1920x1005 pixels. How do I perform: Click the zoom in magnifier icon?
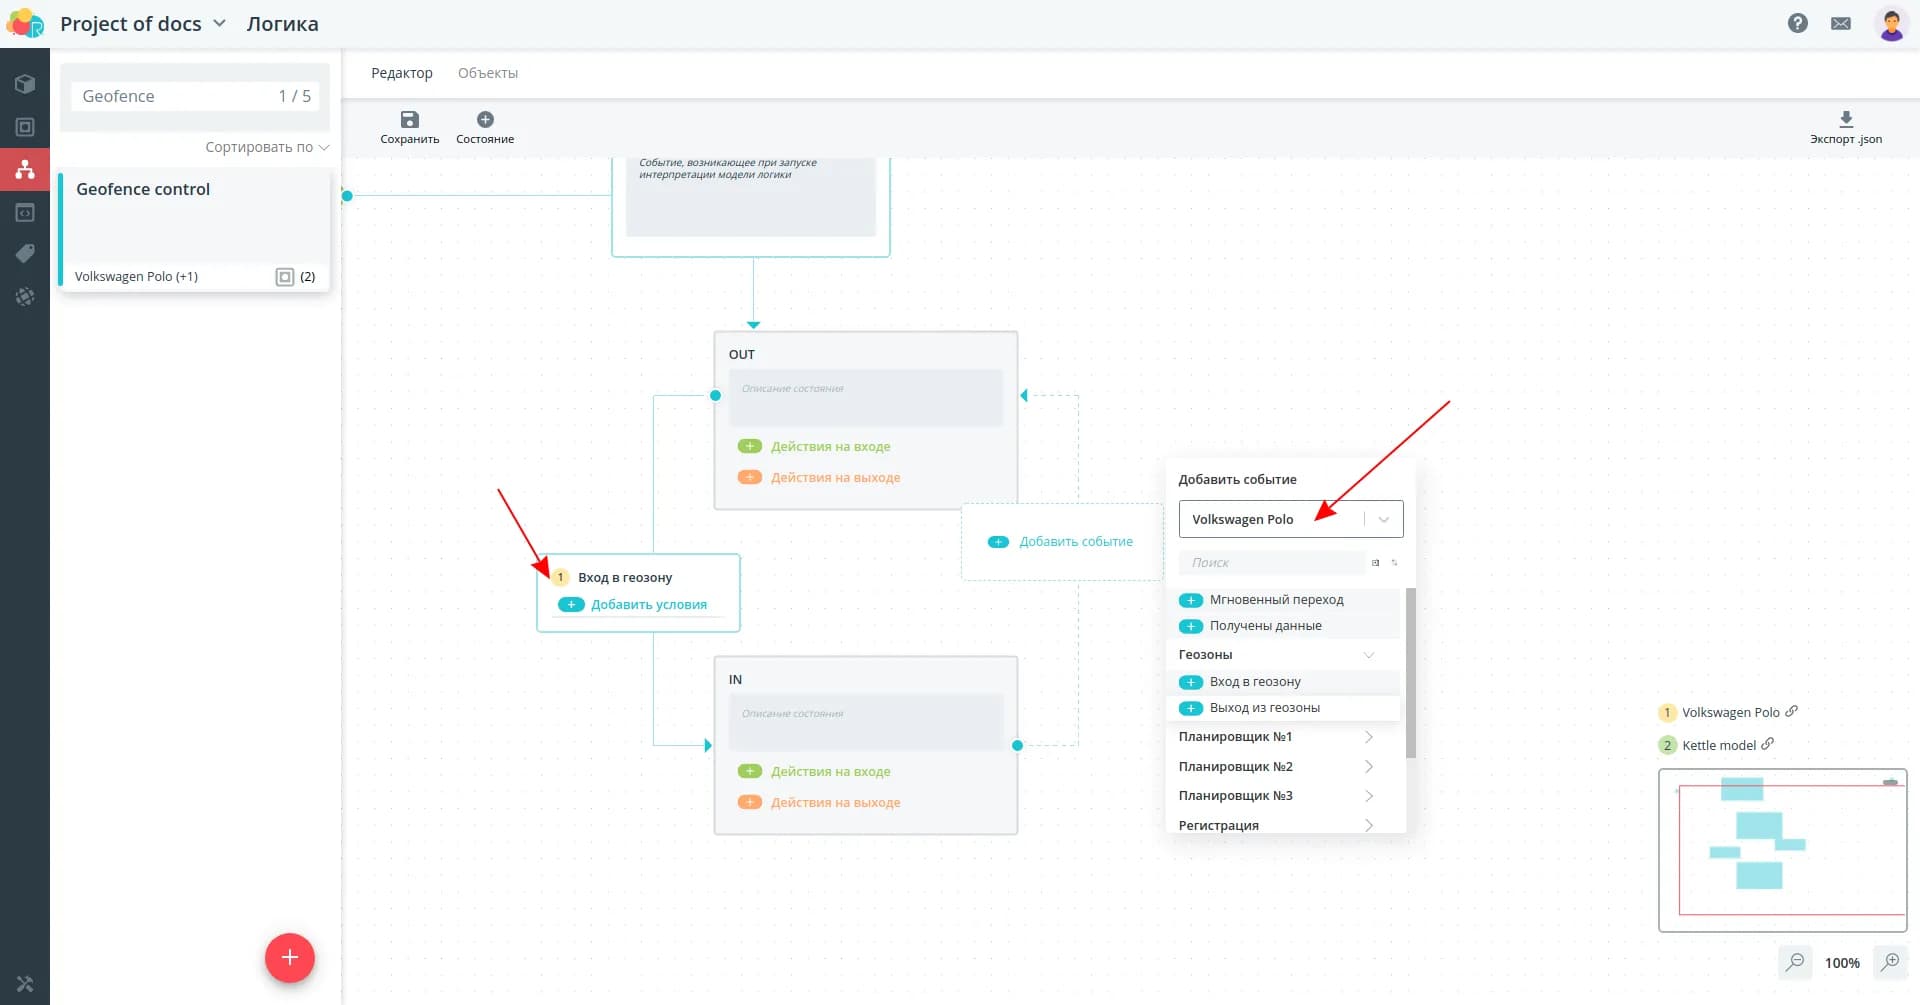(1890, 962)
